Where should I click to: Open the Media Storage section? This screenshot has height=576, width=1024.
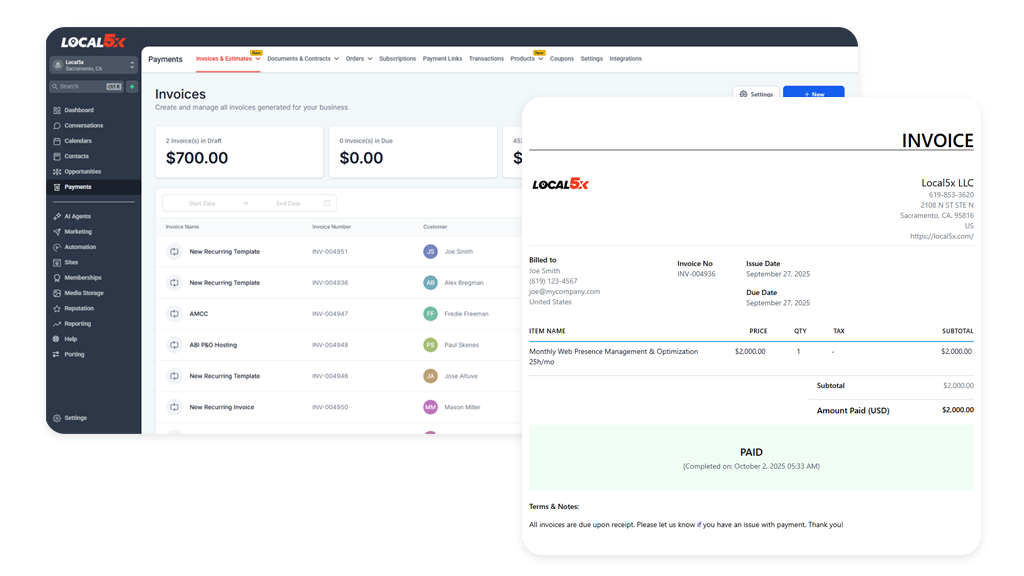pyautogui.click(x=83, y=293)
